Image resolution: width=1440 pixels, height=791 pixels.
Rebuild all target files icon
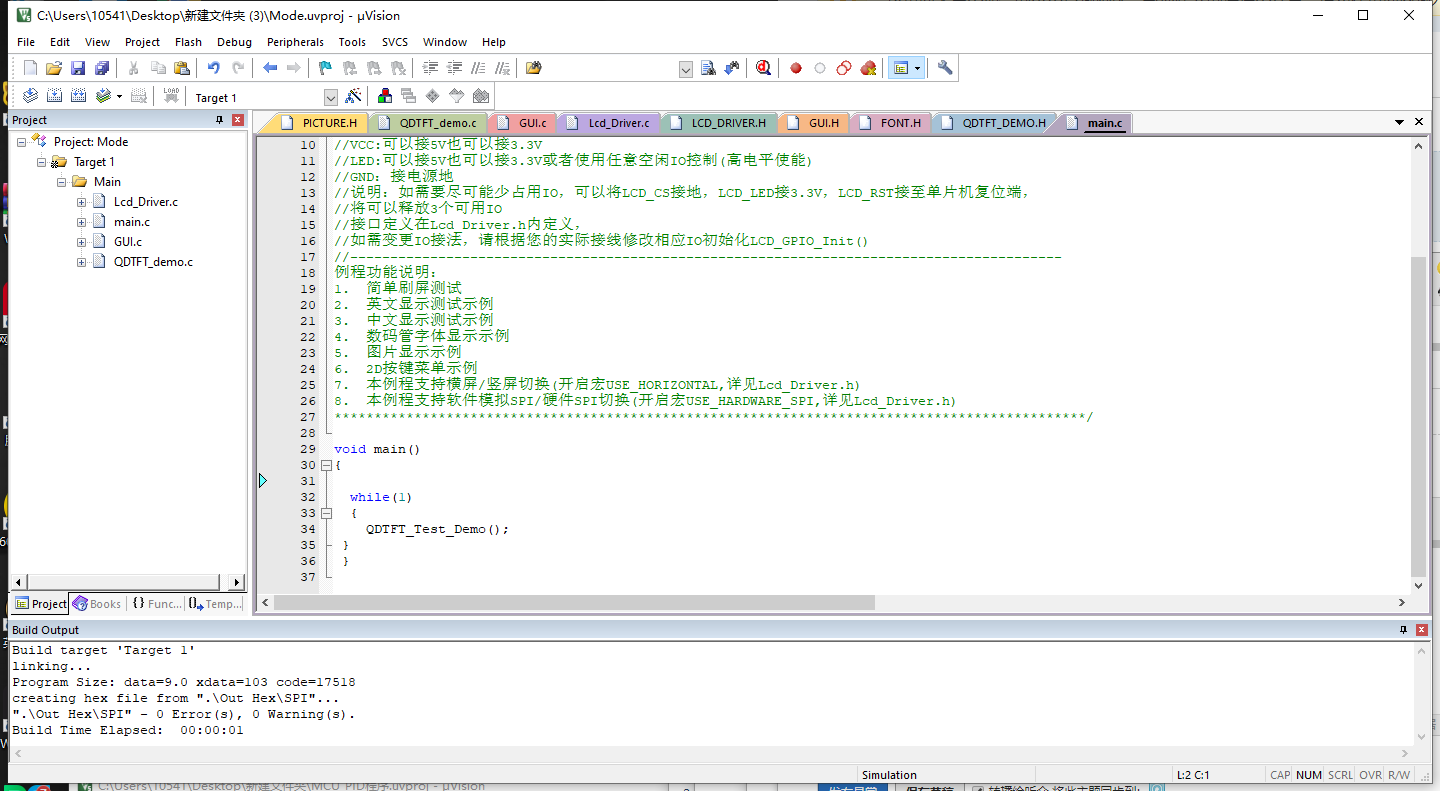[78, 96]
